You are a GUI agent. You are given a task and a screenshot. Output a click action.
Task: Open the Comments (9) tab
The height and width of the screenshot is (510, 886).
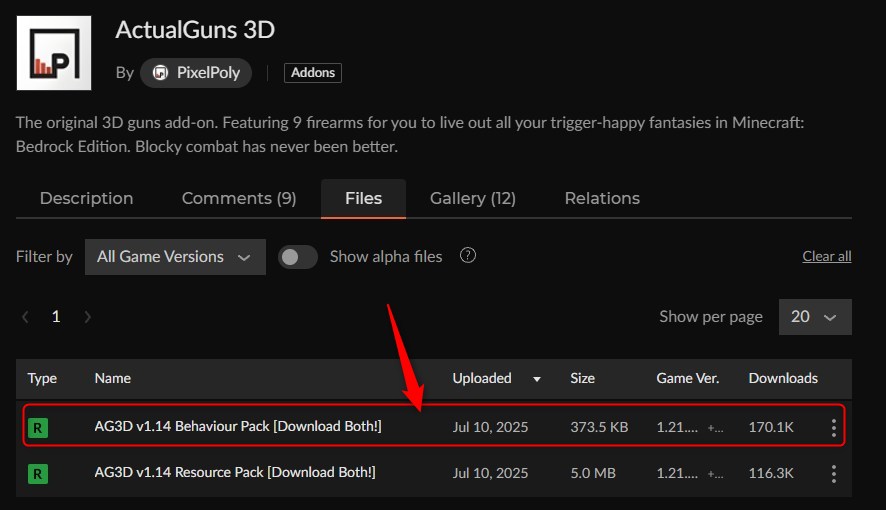click(x=239, y=198)
